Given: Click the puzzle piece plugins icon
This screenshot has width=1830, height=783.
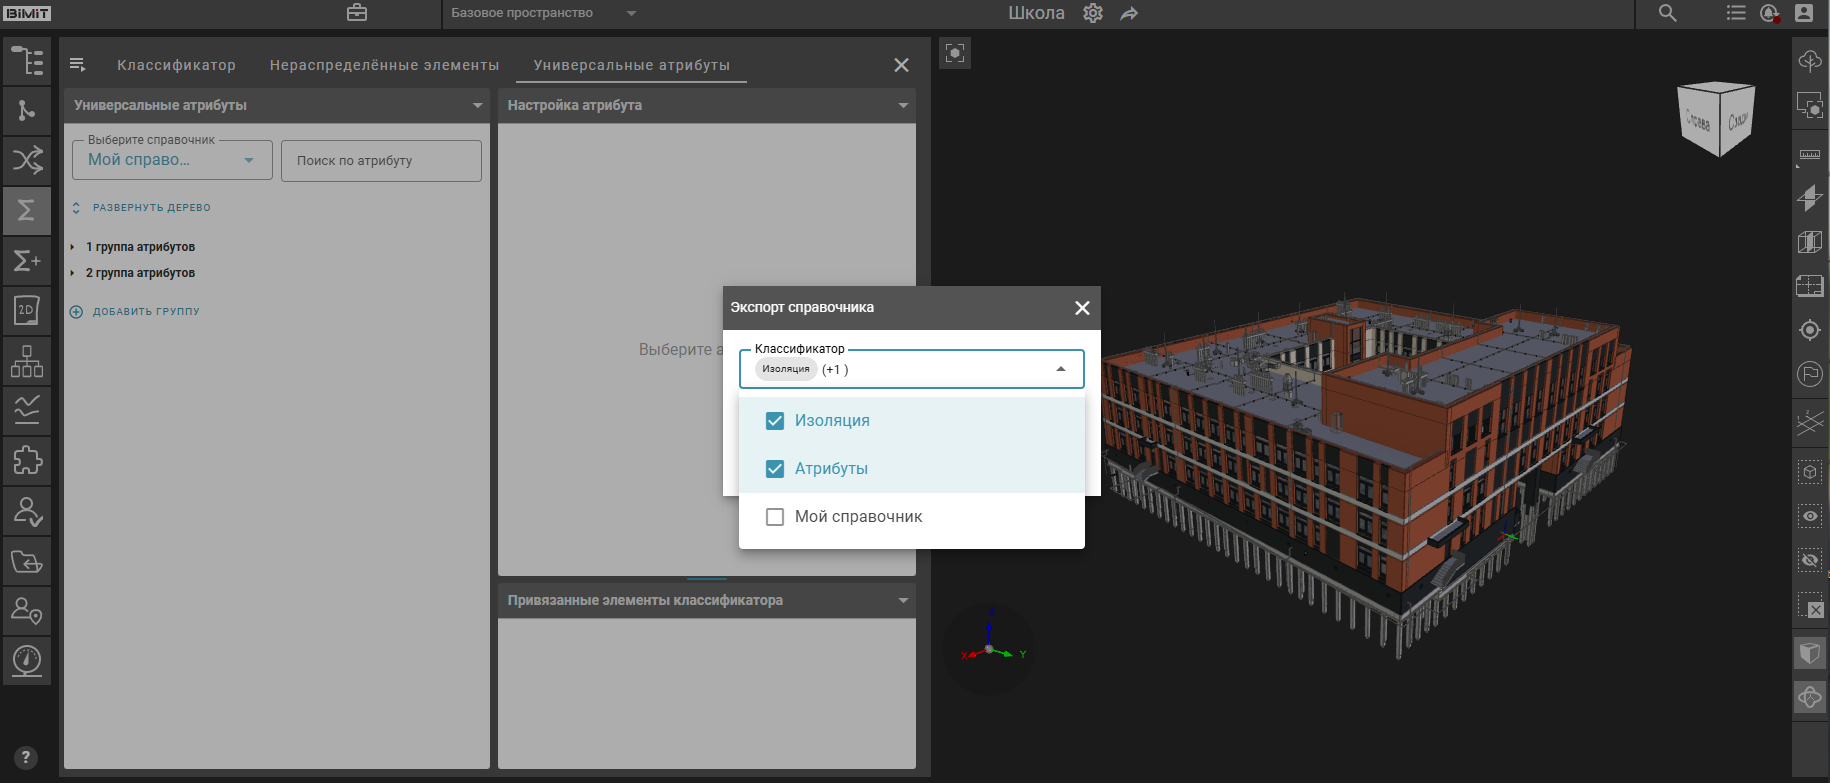Looking at the screenshot, I should (x=27, y=461).
